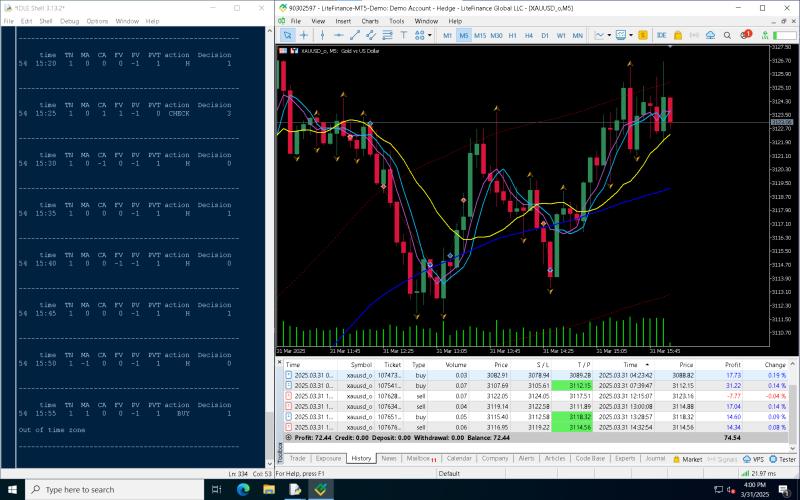Open the Experts tab
This screenshot has height=500, width=800.
tap(625, 459)
